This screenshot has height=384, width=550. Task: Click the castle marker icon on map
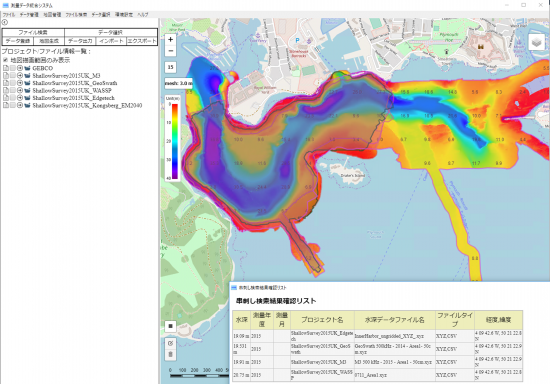pyautogui.click(x=480, y=46)
